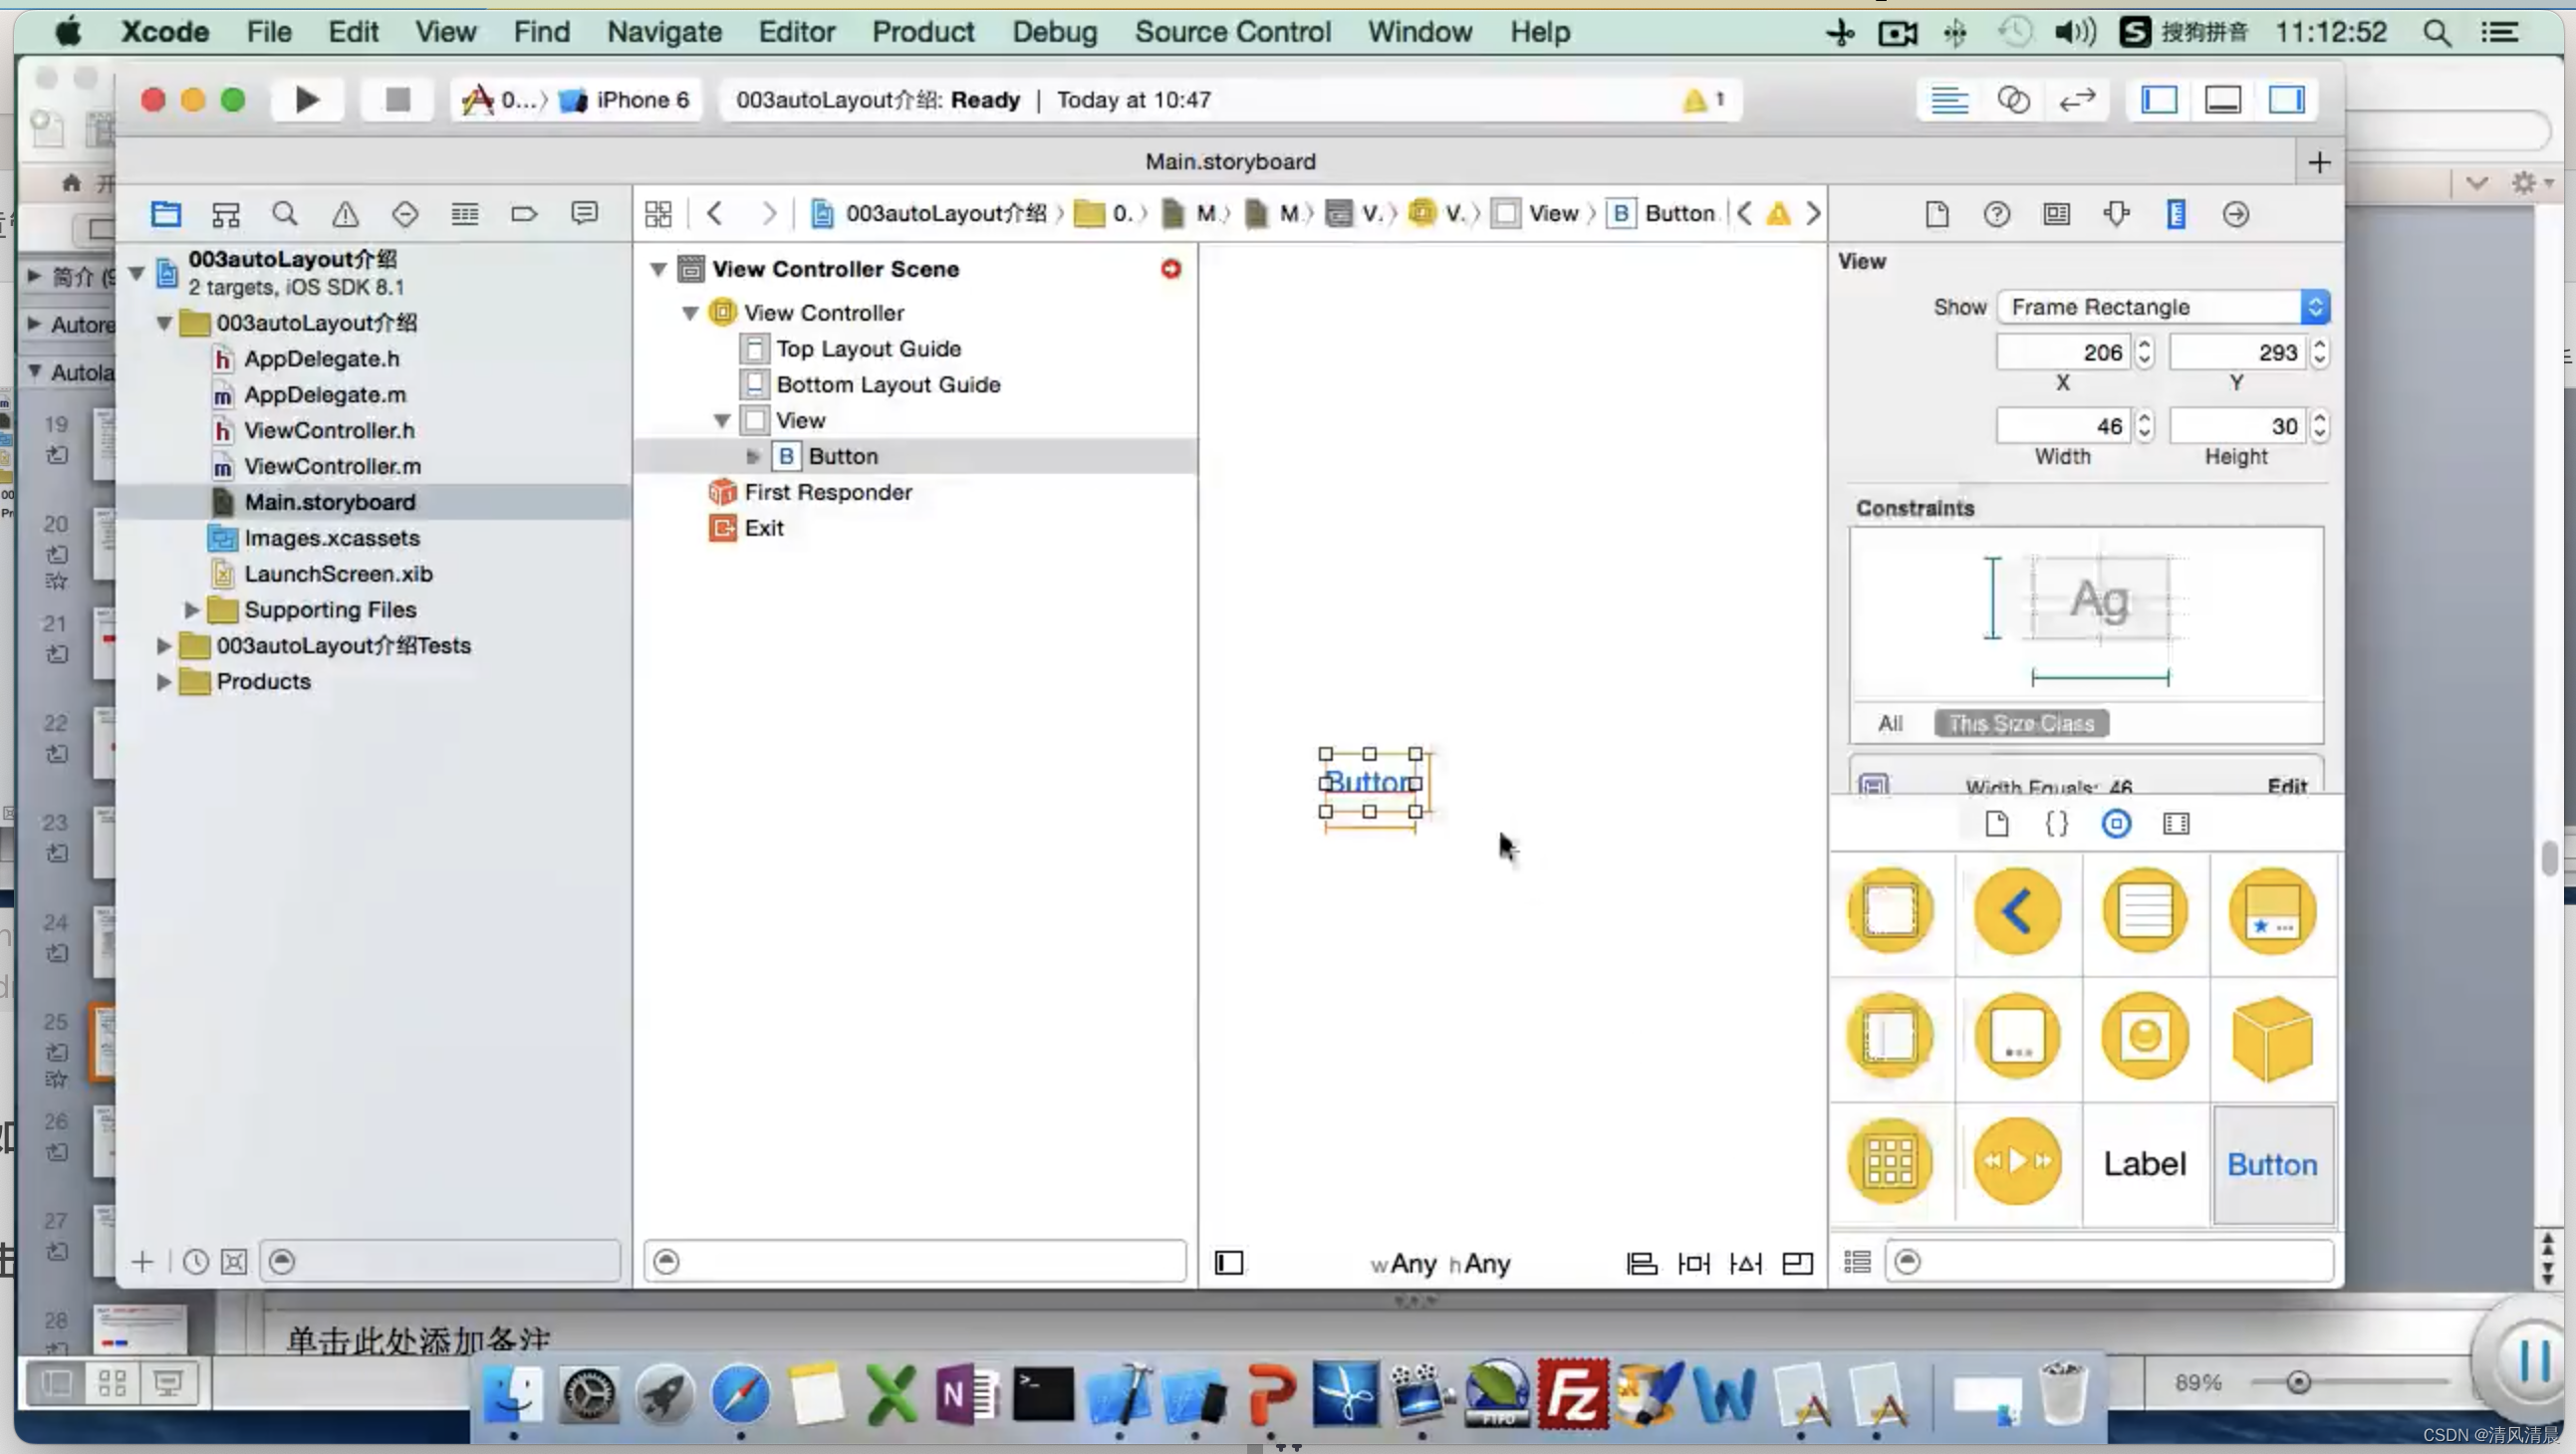Expand the Button item in outline

tap(753, 457)
